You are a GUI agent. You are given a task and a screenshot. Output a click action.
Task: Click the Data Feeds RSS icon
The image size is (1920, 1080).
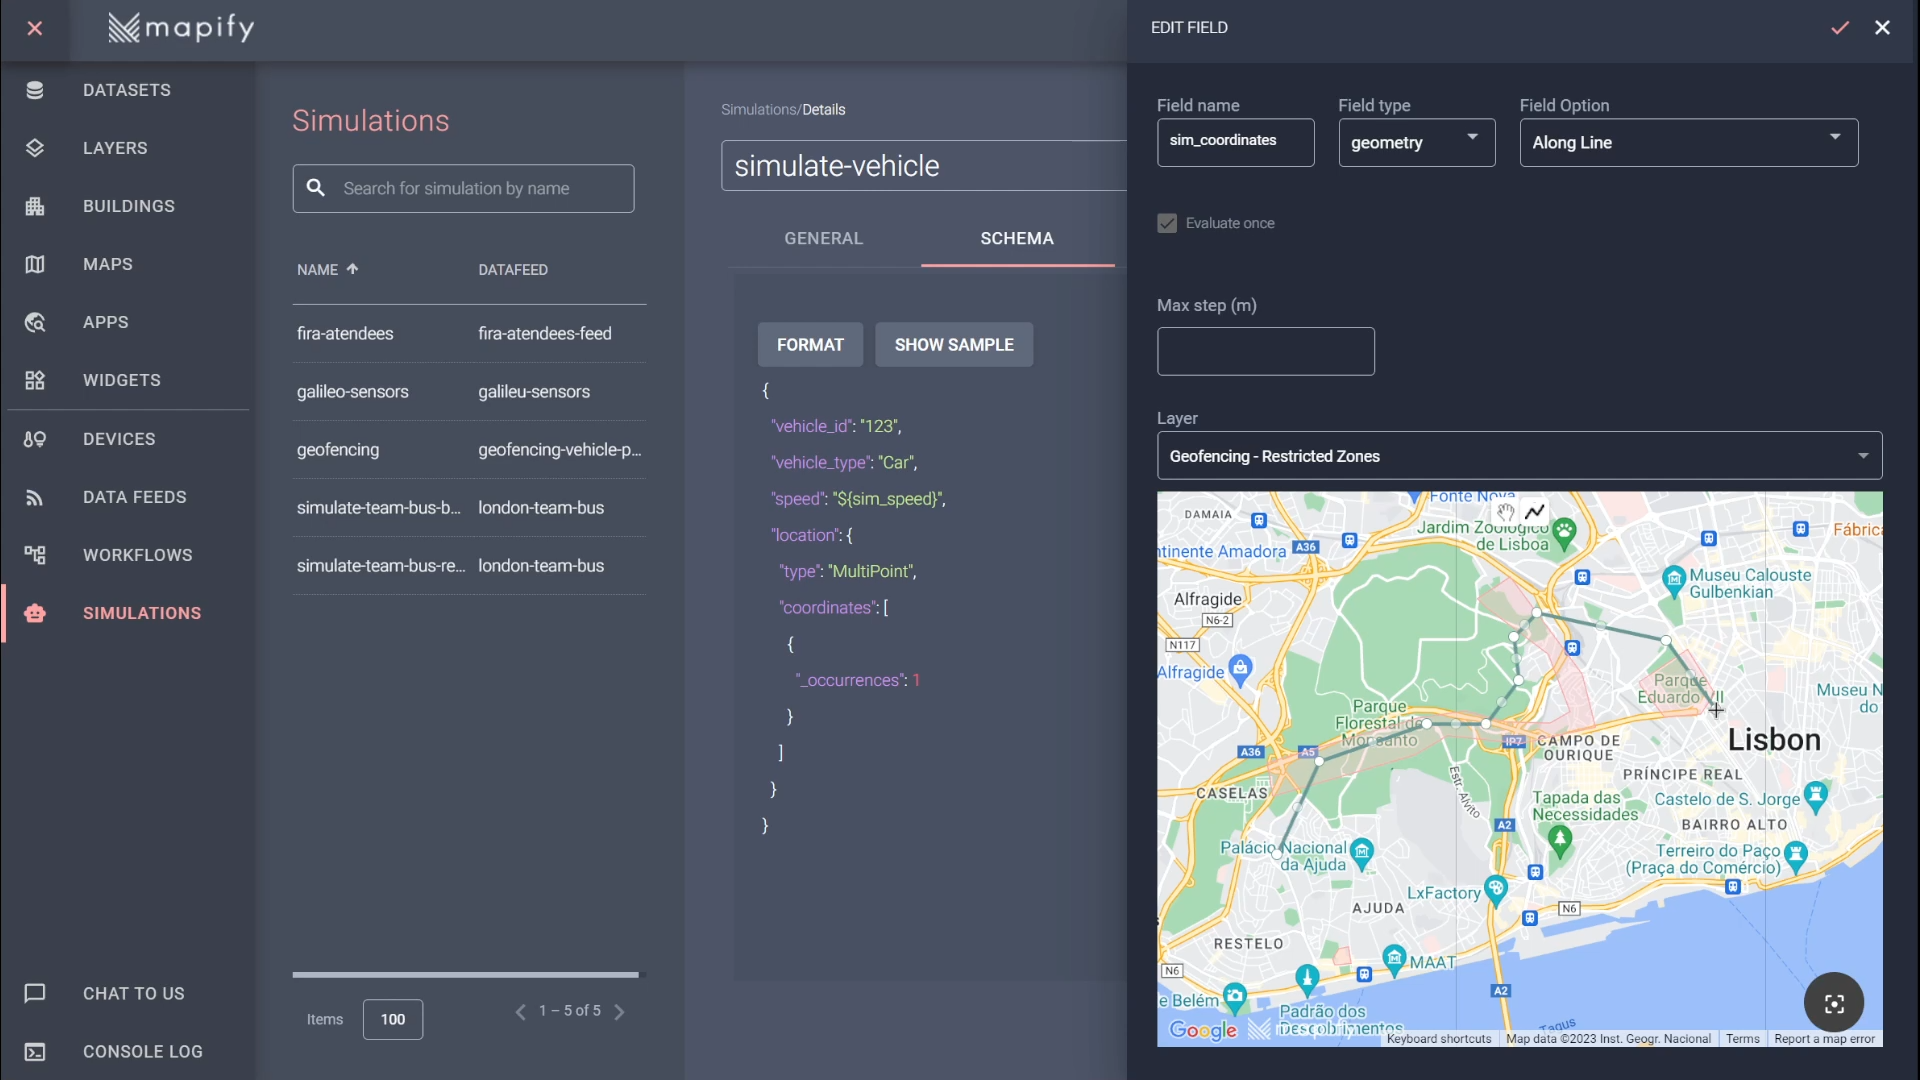[35, 497]
